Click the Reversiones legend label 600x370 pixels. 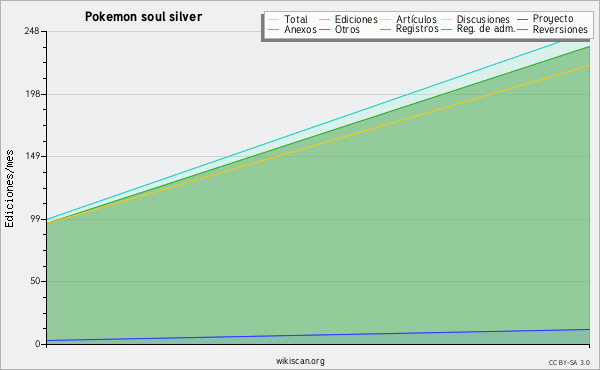(560, 29)
